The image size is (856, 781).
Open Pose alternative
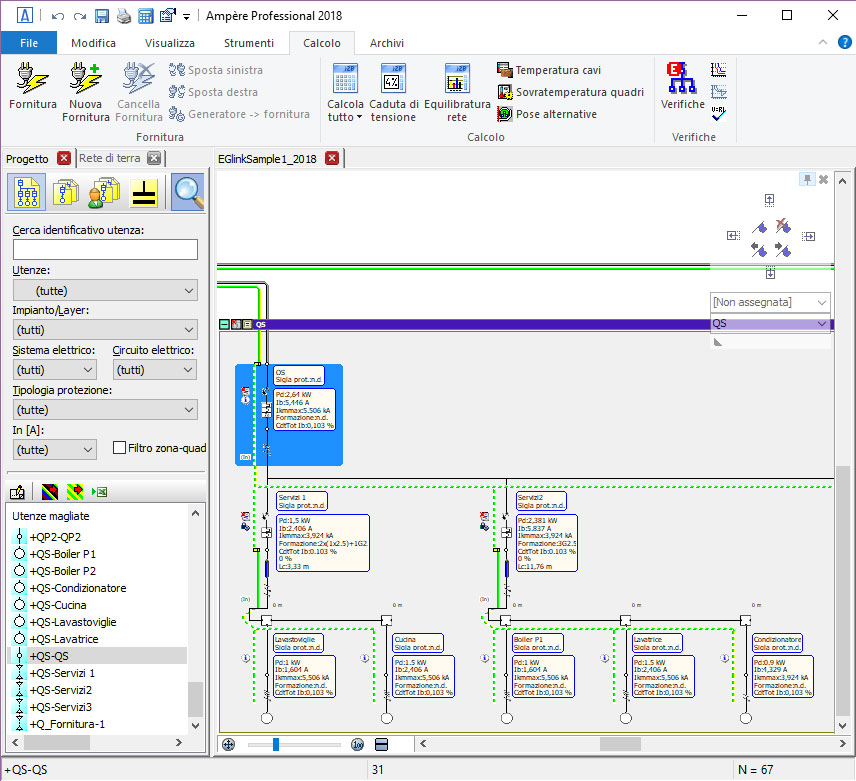pos(546,114)
